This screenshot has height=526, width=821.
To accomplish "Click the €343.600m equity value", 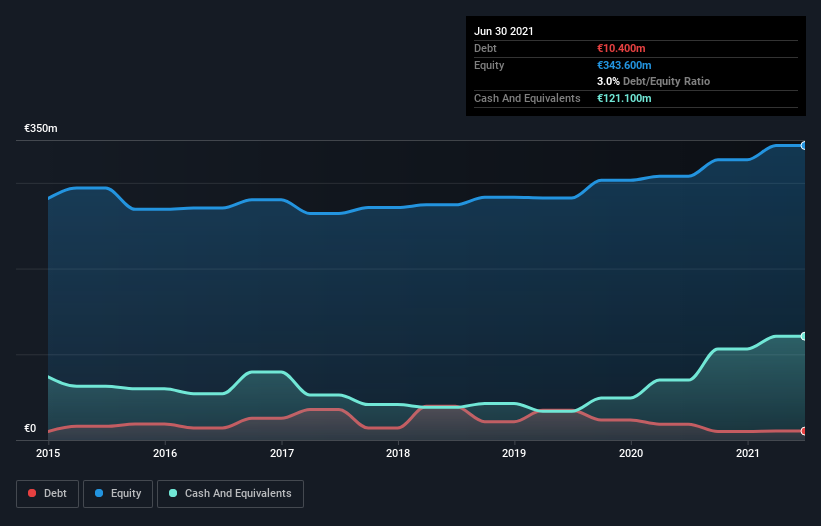I will 624,65.
